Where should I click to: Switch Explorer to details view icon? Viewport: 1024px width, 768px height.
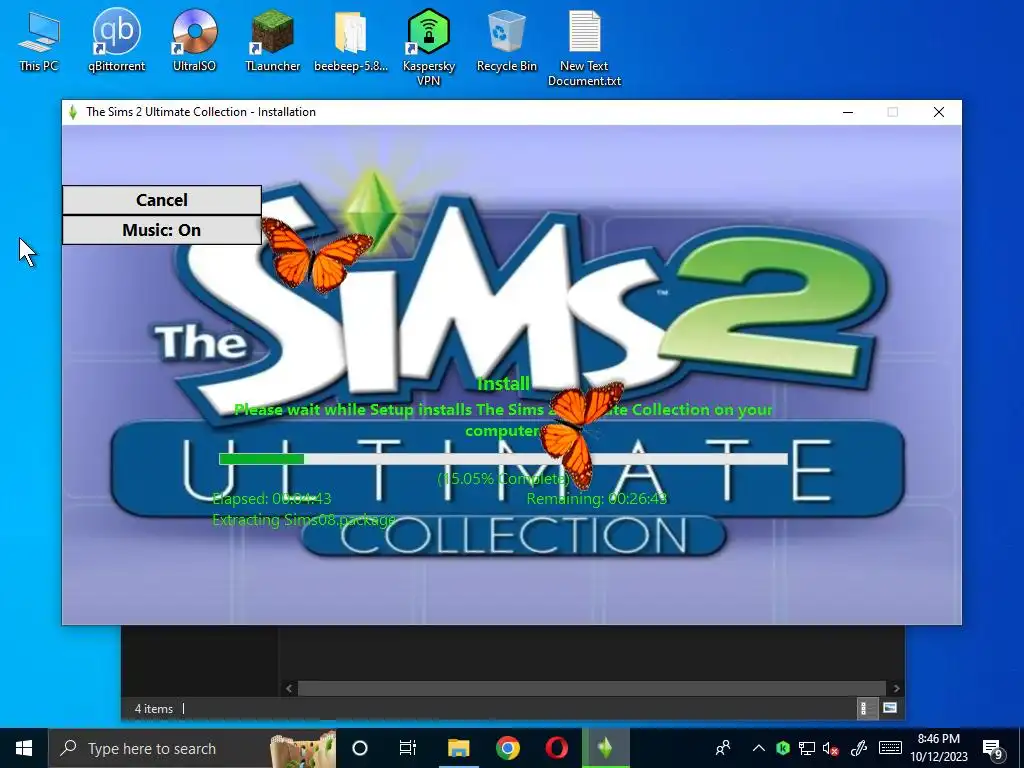pyautogui.click(x=865, y=708)
